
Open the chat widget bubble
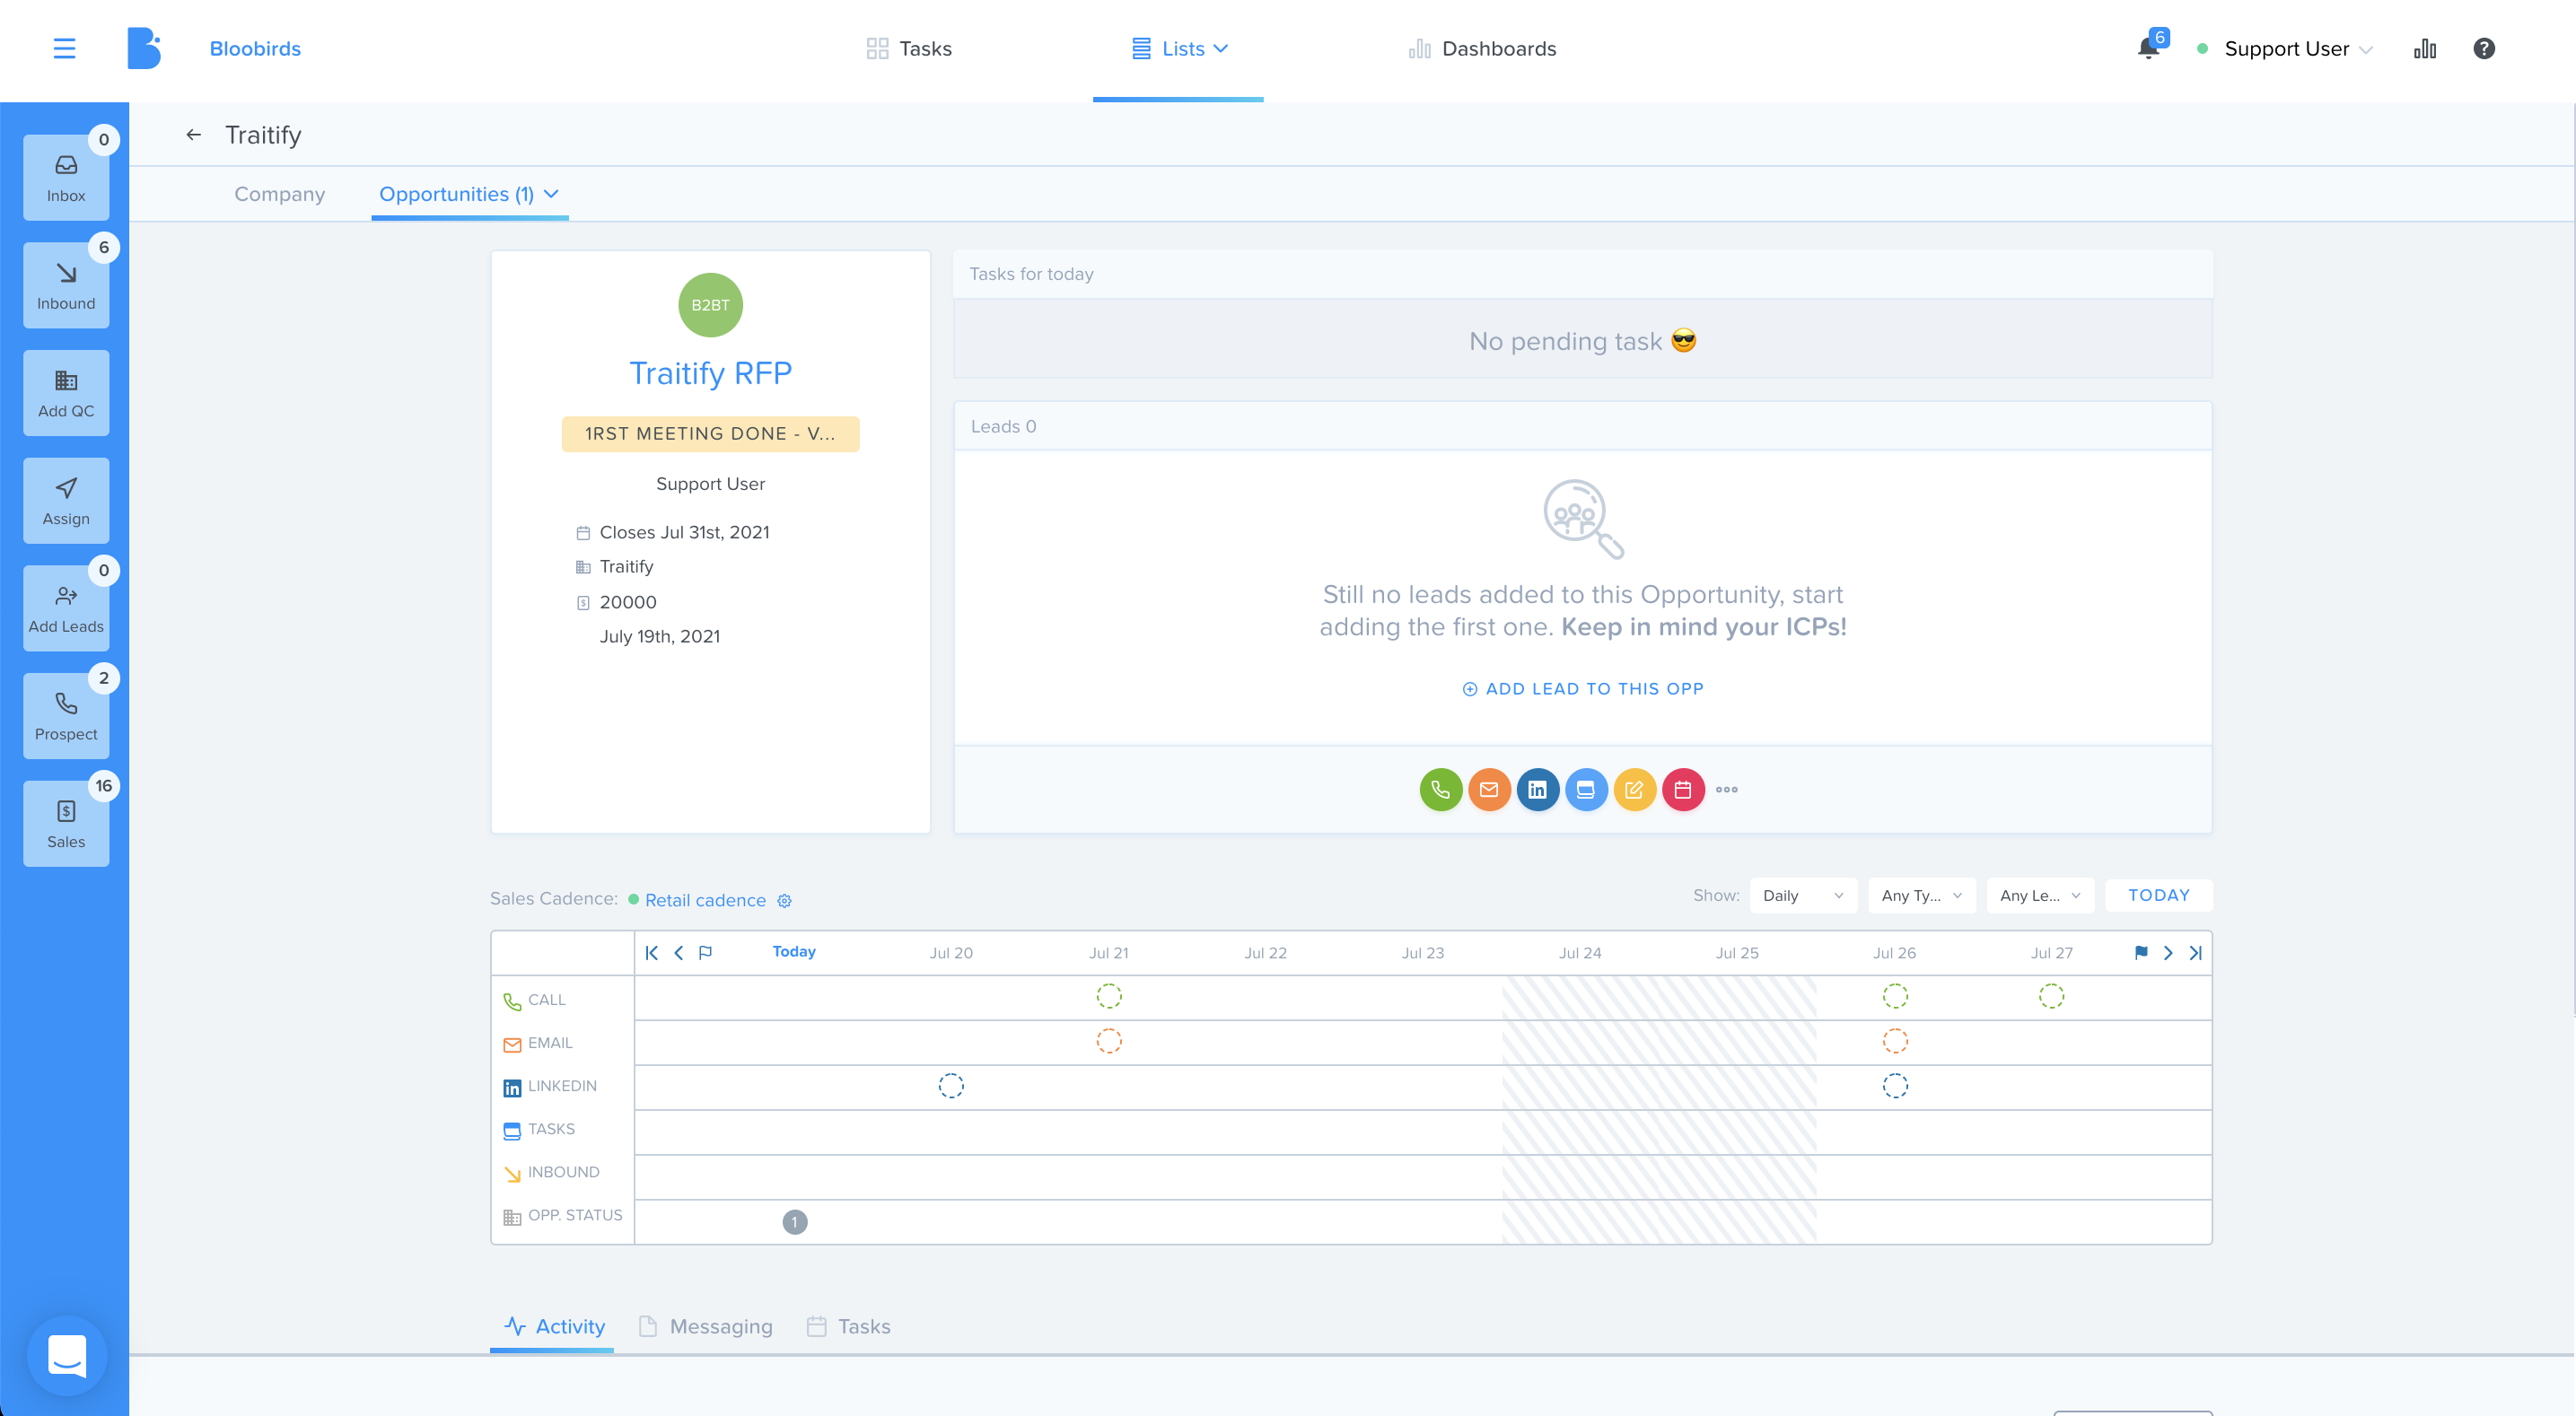pyautogui.click(x=67, y=1355)
